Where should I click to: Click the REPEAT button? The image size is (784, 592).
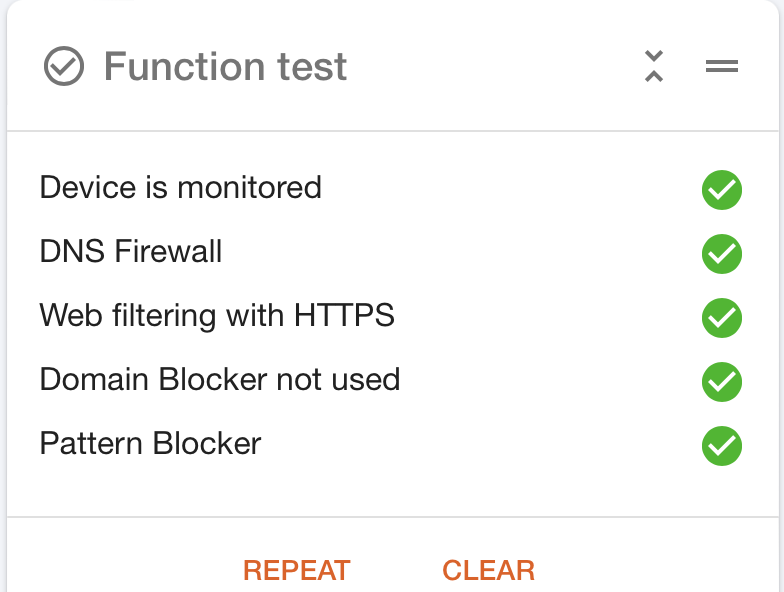click(x=296, y=570)
